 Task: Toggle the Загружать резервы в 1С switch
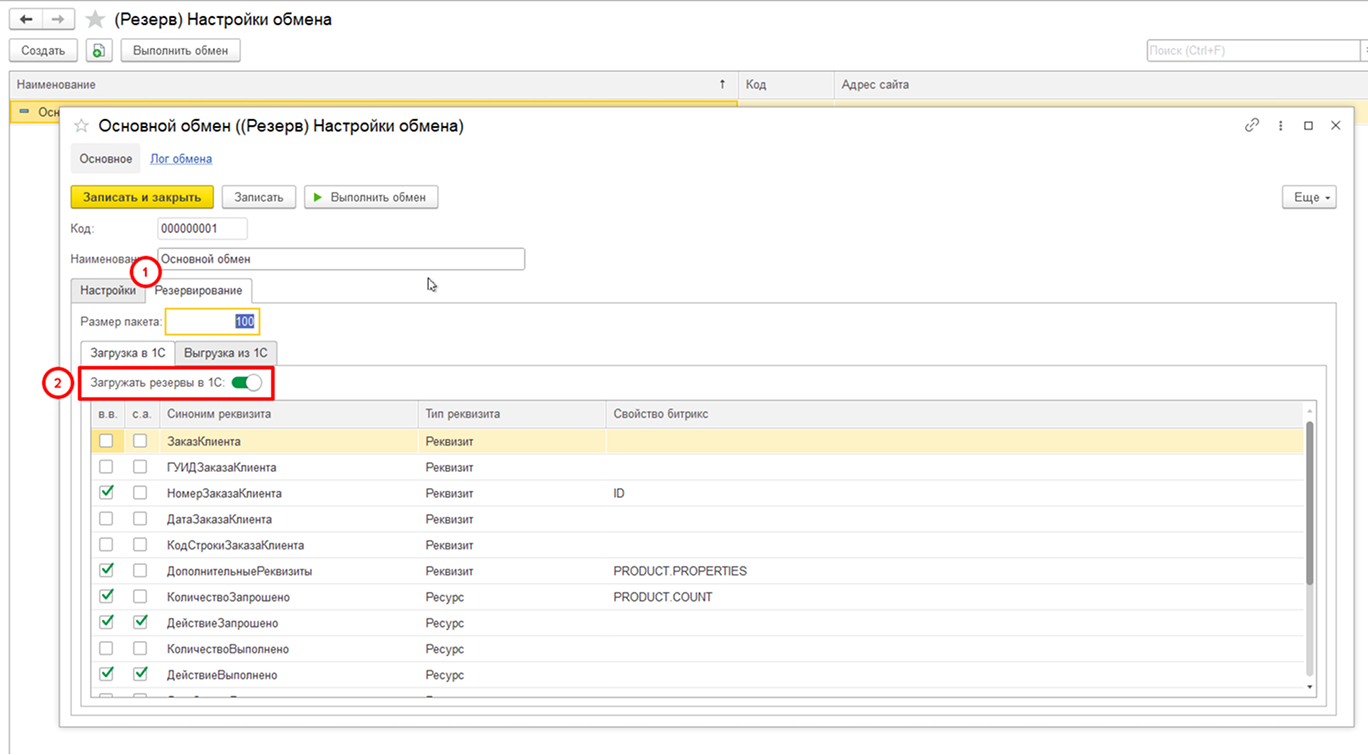[246, 382]
